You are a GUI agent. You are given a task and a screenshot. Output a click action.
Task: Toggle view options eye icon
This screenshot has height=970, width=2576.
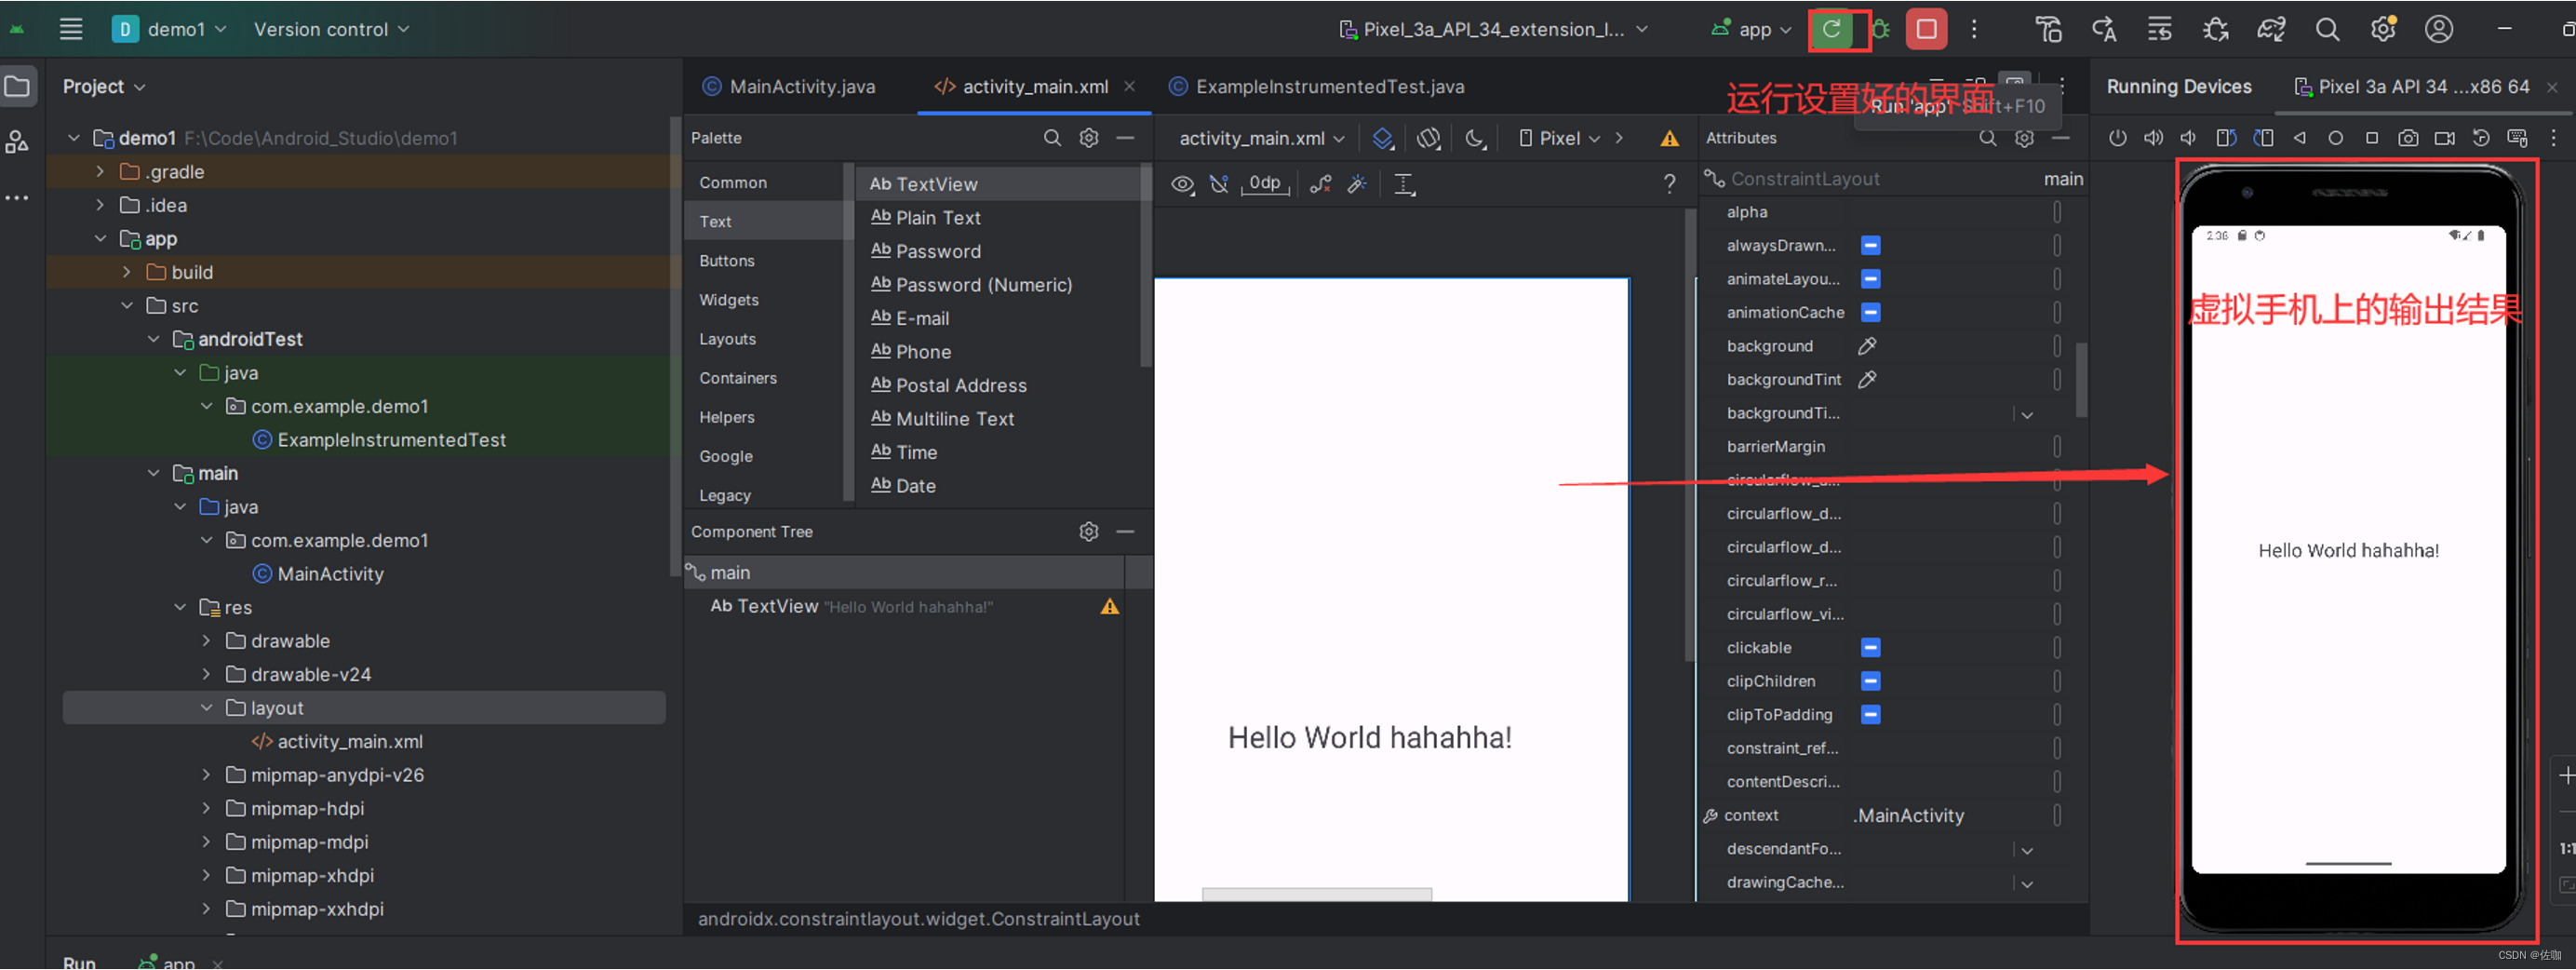coord(1182,184)
